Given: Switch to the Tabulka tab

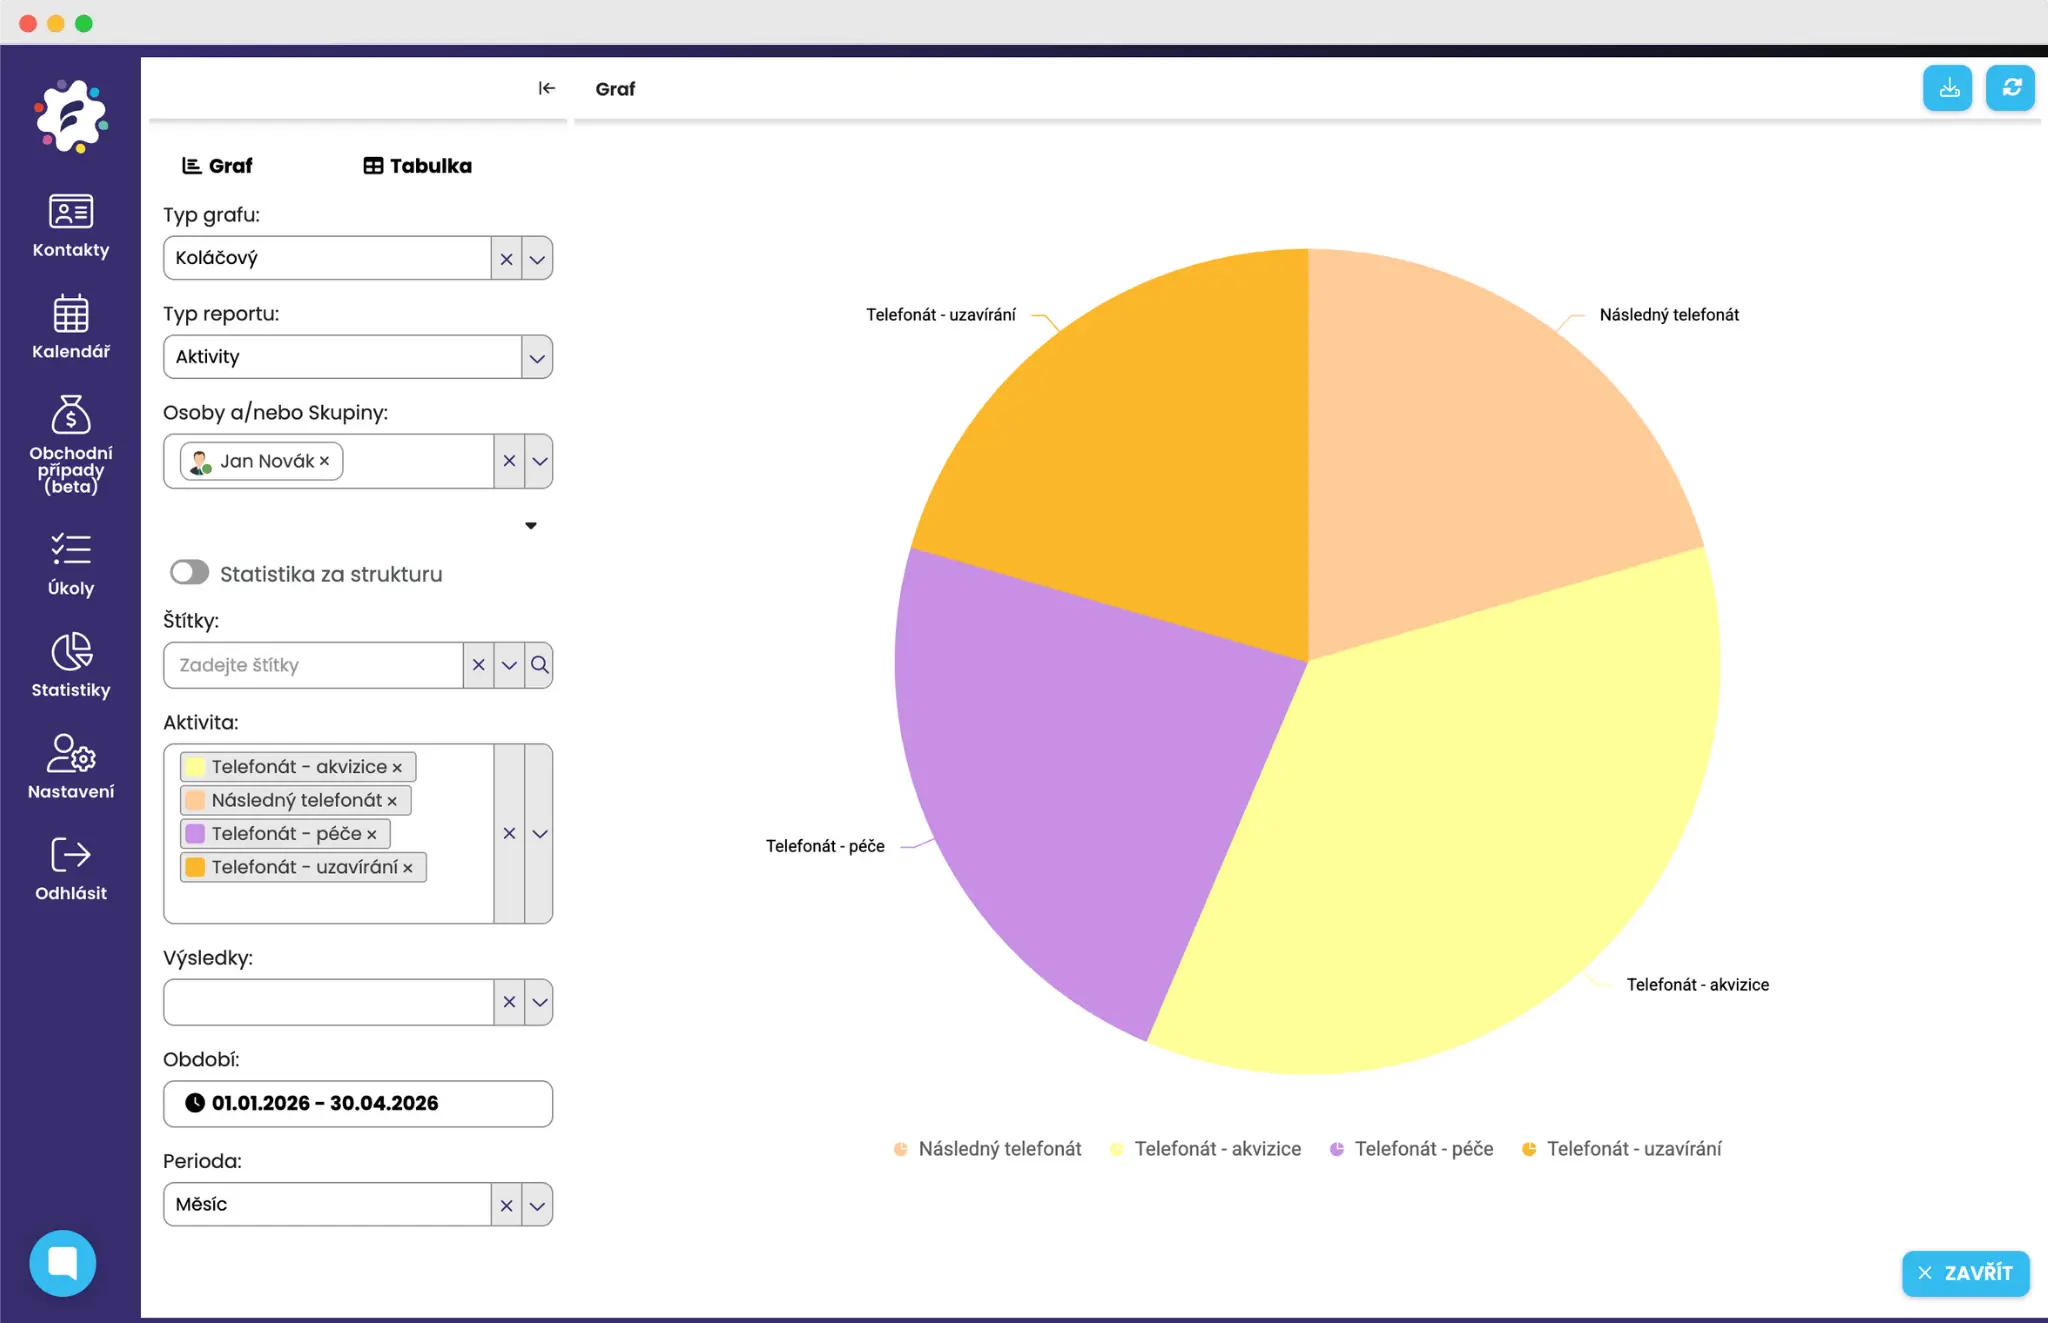Looking at the screenshot, I should coord(417,166).
